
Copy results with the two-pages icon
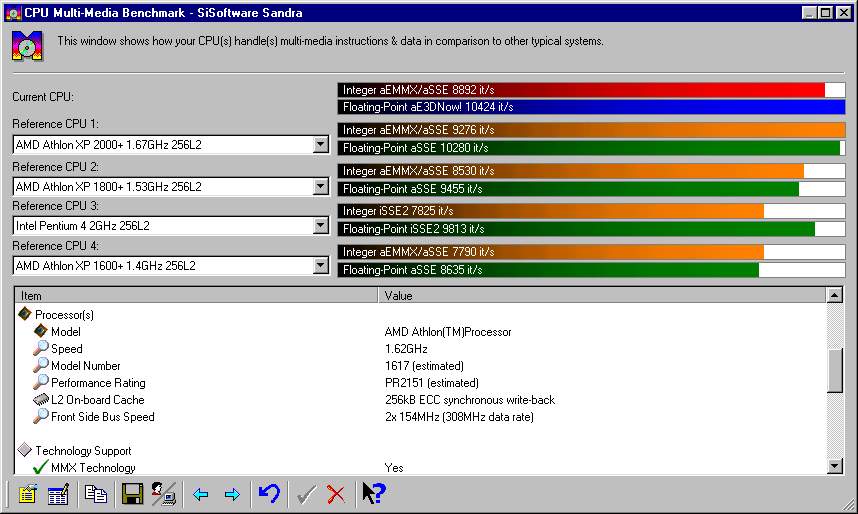pyautogui.click(x=96, y=494)
